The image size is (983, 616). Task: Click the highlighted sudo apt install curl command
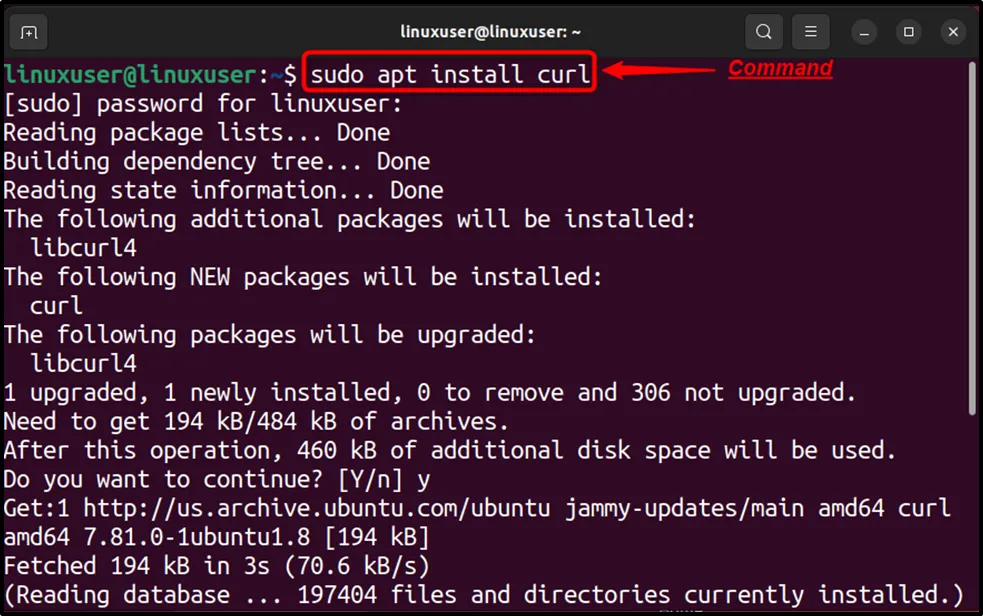click(450, 74)
